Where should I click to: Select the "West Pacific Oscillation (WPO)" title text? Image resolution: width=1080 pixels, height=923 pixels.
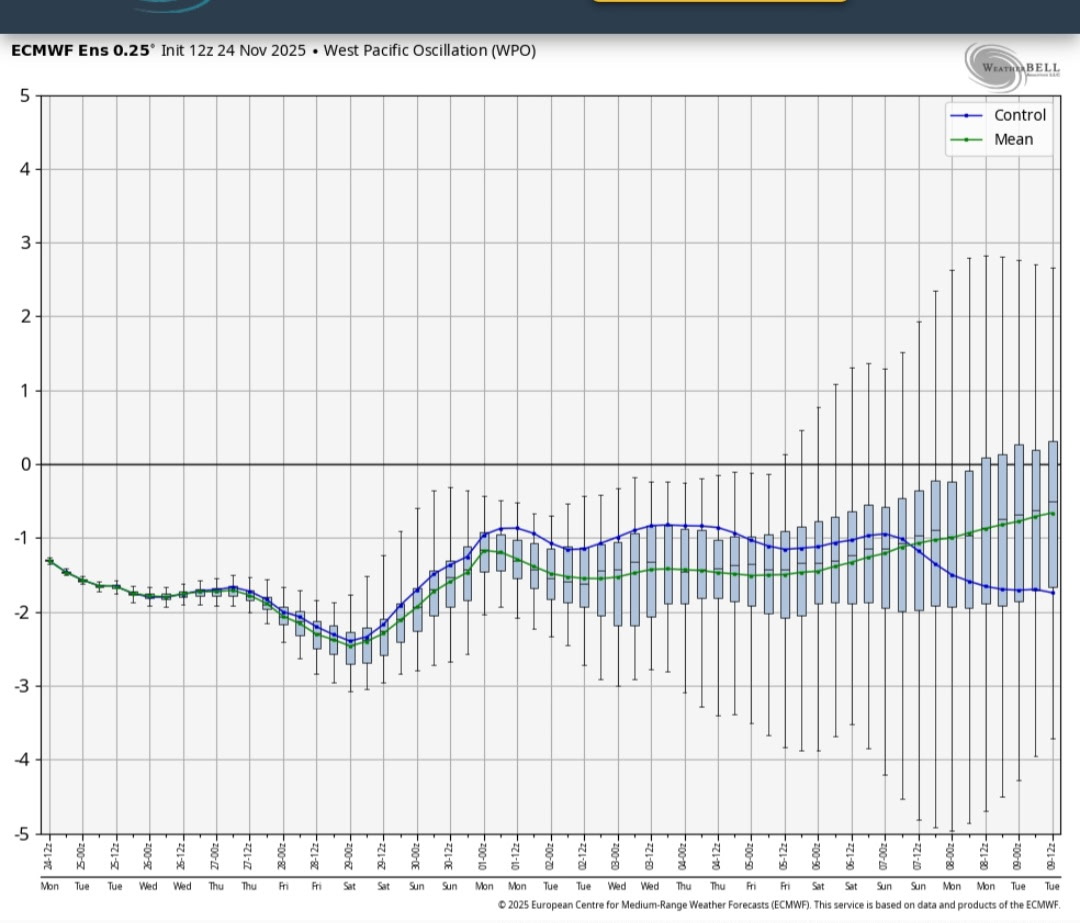(x=430, y=50)
